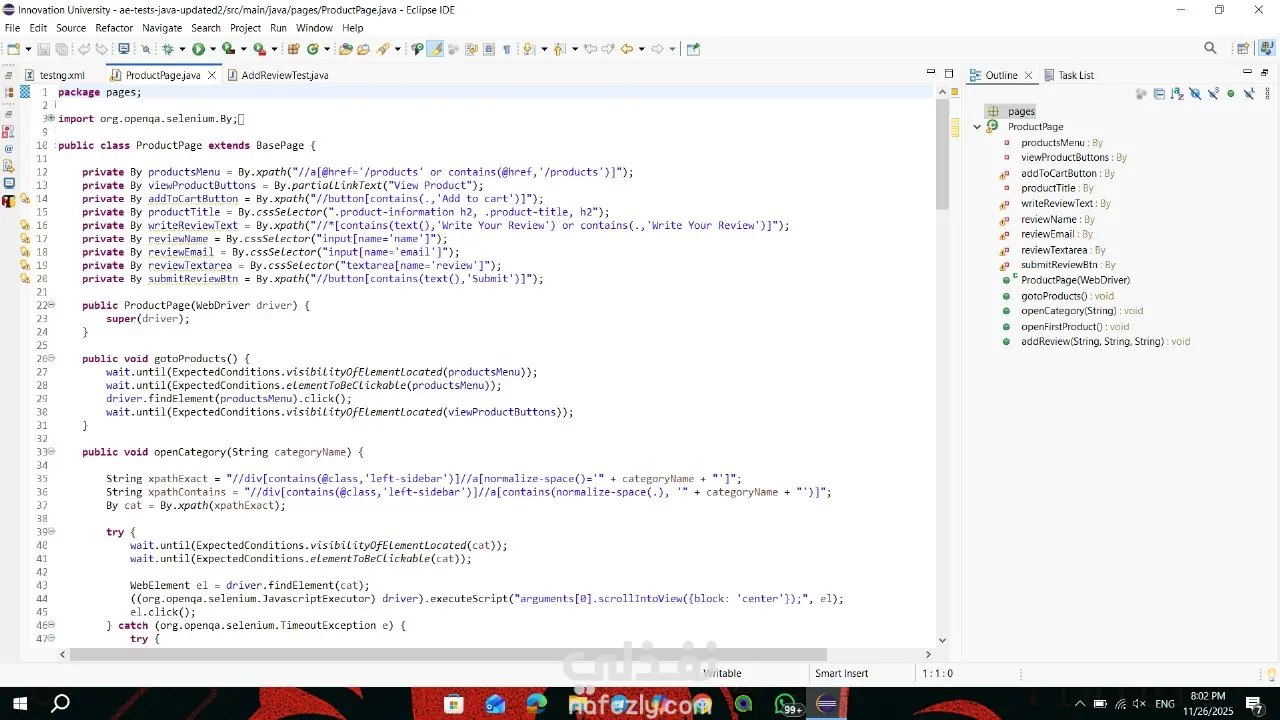This screenshot has height=720, width=1280.
Task: Click the Open Perspective icon
Action: click(x=1243, y=49)
